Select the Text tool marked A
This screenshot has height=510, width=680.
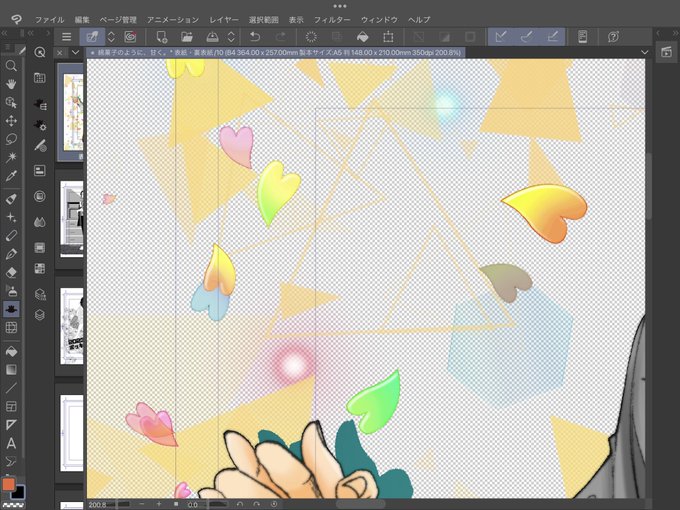click(11, 443)
